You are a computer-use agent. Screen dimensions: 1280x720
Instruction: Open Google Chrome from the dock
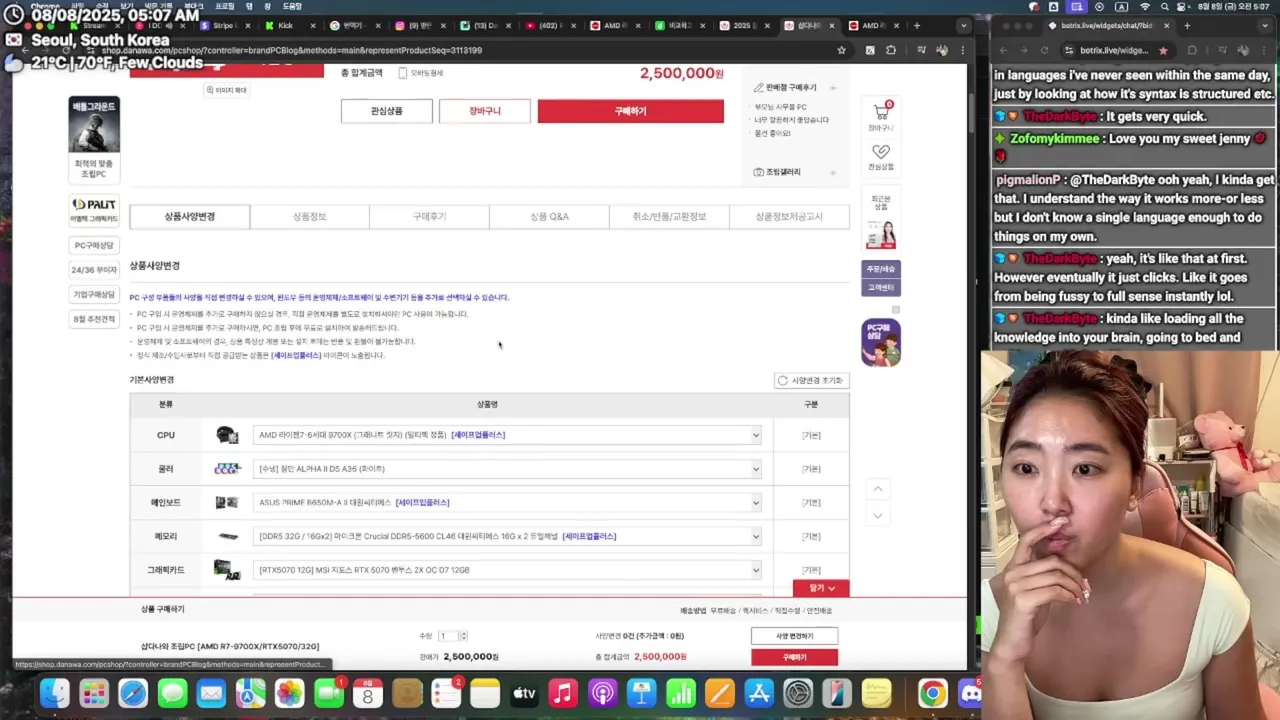coord(932,693)
